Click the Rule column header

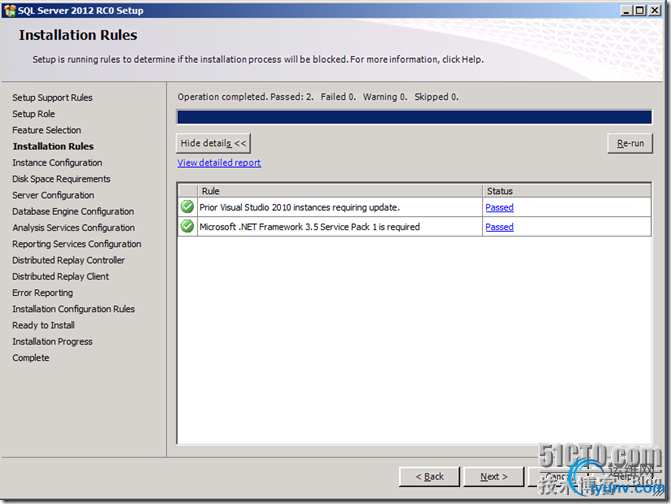pos(340,191)
